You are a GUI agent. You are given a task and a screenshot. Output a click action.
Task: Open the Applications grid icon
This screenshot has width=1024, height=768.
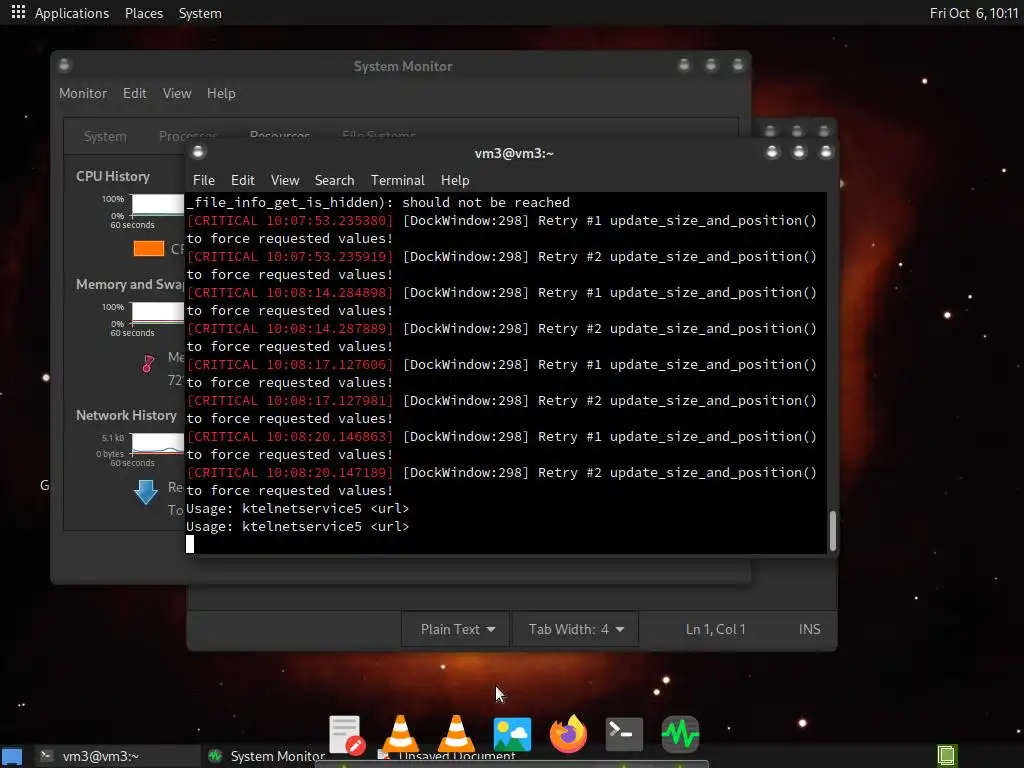tap(18, 12)
